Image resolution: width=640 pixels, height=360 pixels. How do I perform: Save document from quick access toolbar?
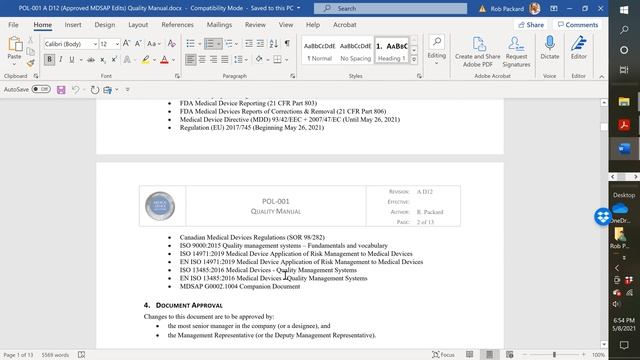tap(61, 90)
